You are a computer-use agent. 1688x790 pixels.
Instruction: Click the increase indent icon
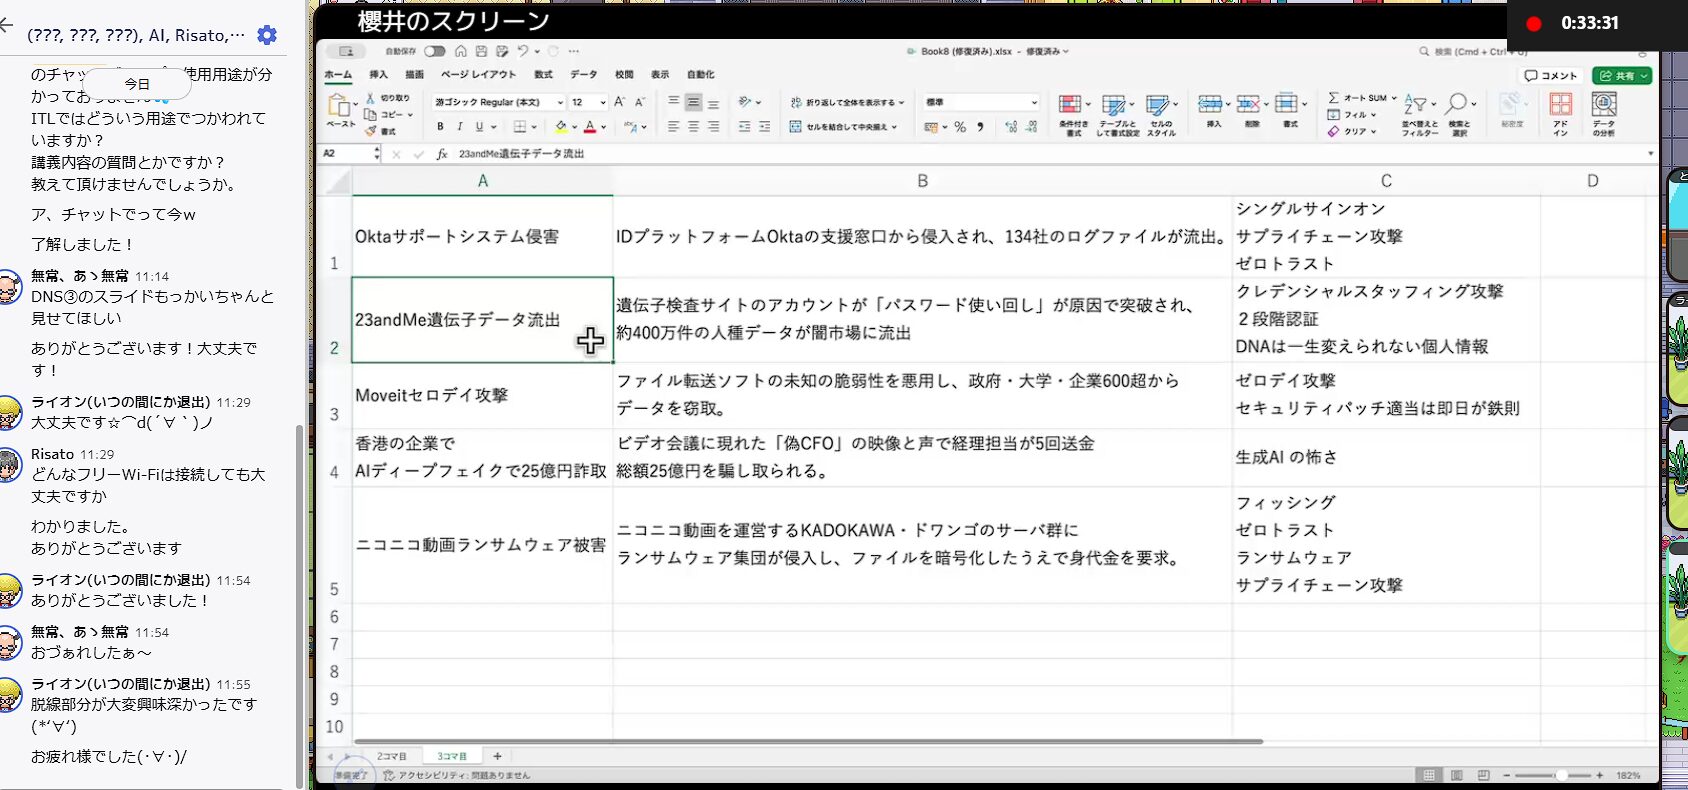(765, 127)
